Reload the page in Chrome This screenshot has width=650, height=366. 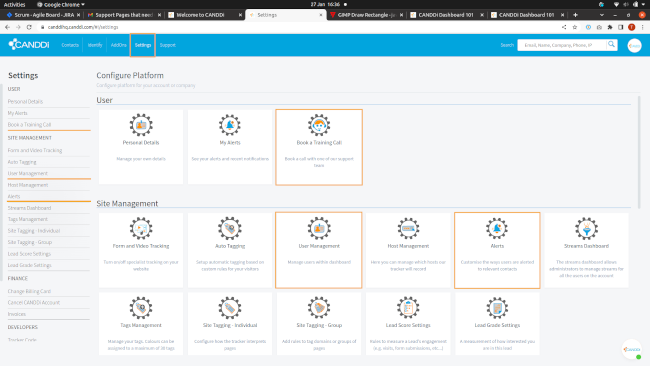tap(29, 27)
